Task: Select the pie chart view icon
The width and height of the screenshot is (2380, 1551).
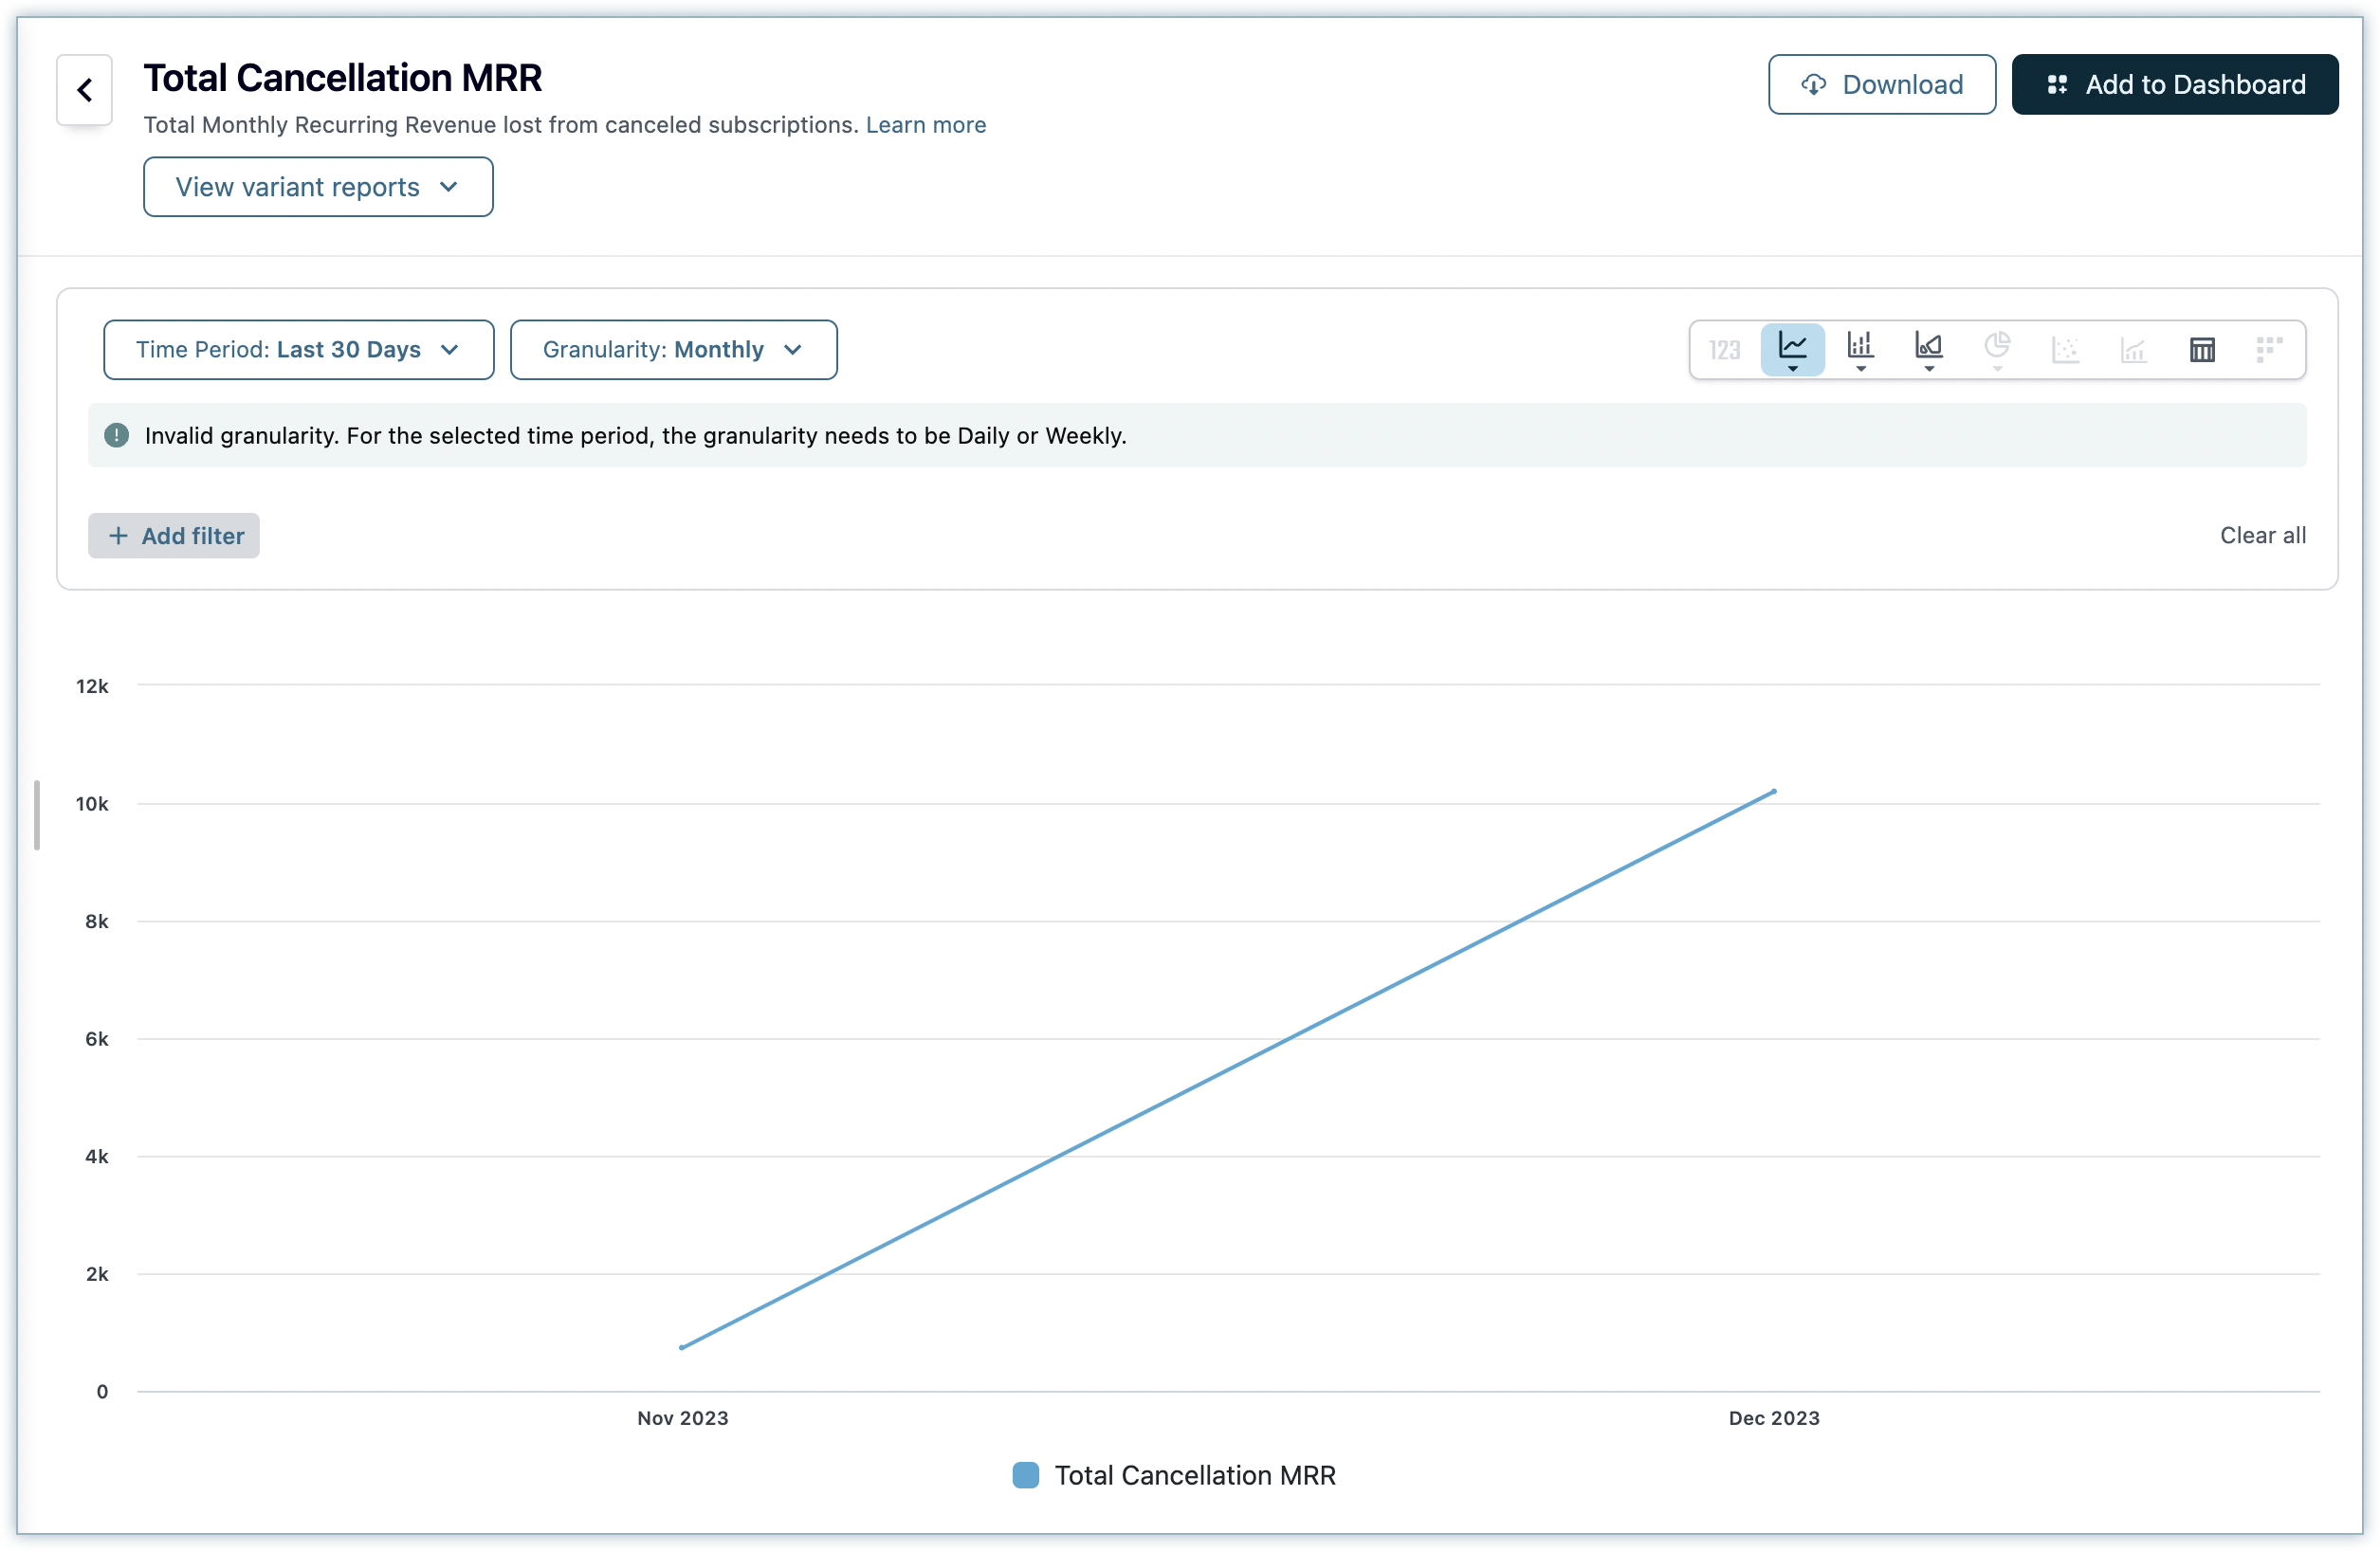Action: (x=1996, y=349)
